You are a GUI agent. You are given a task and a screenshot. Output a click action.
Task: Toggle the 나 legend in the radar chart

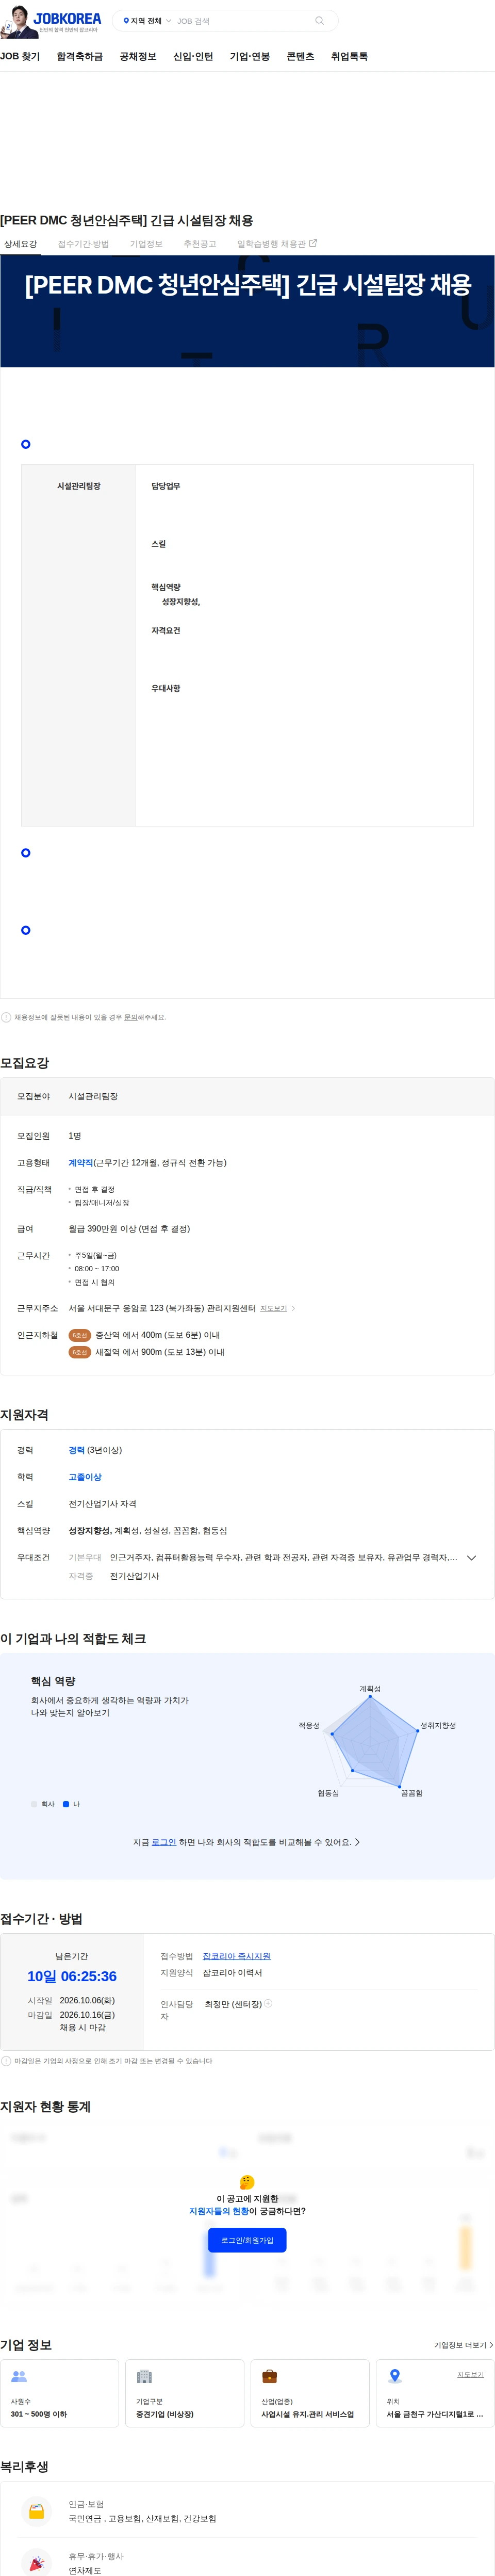tap(71, 1804)
